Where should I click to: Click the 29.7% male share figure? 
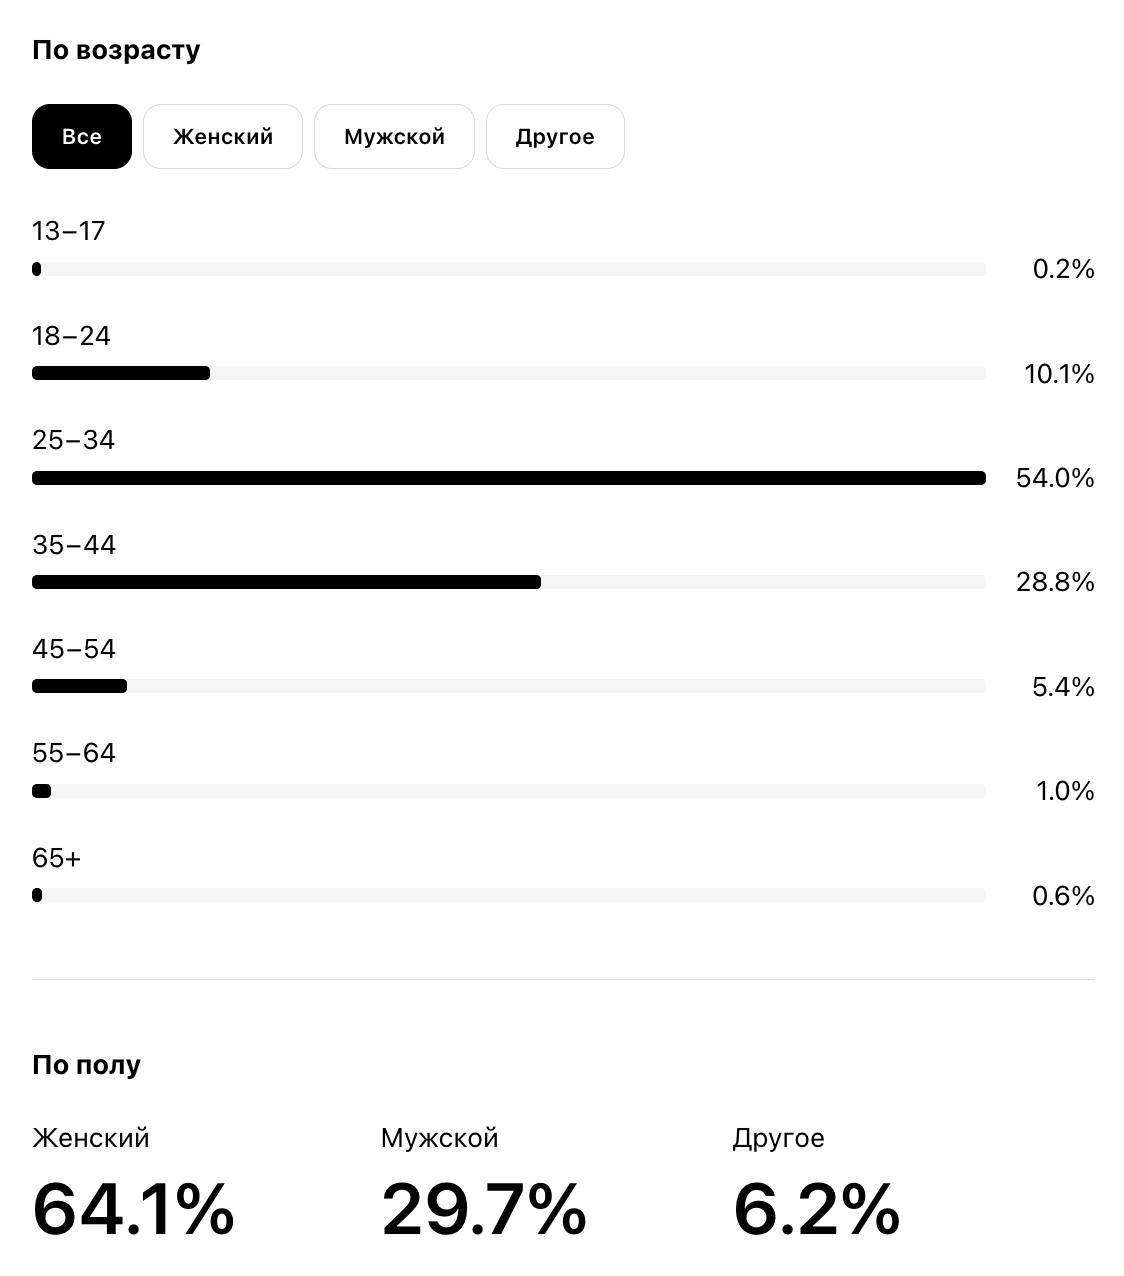pos(483,1209)
